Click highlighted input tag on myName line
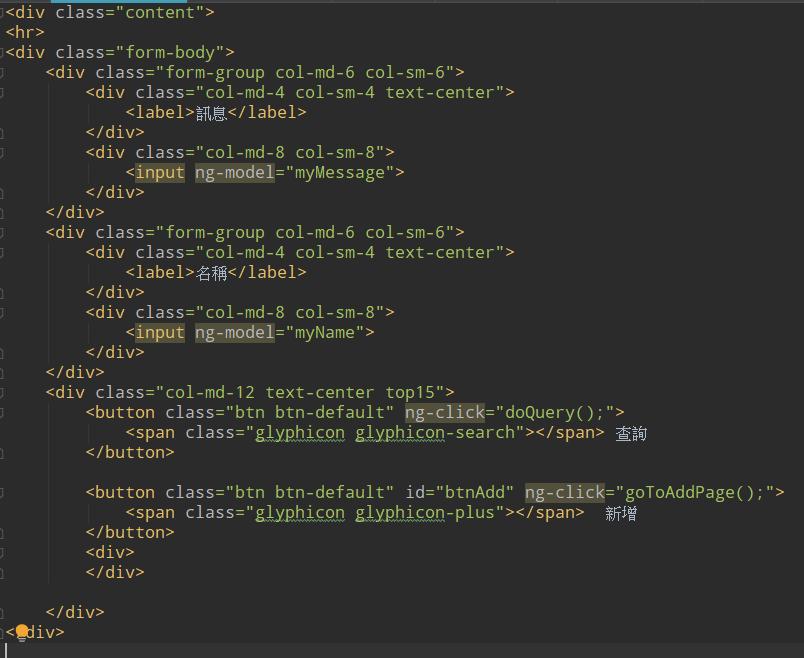This screenshot has width=804, height=658. coord(159,333)
